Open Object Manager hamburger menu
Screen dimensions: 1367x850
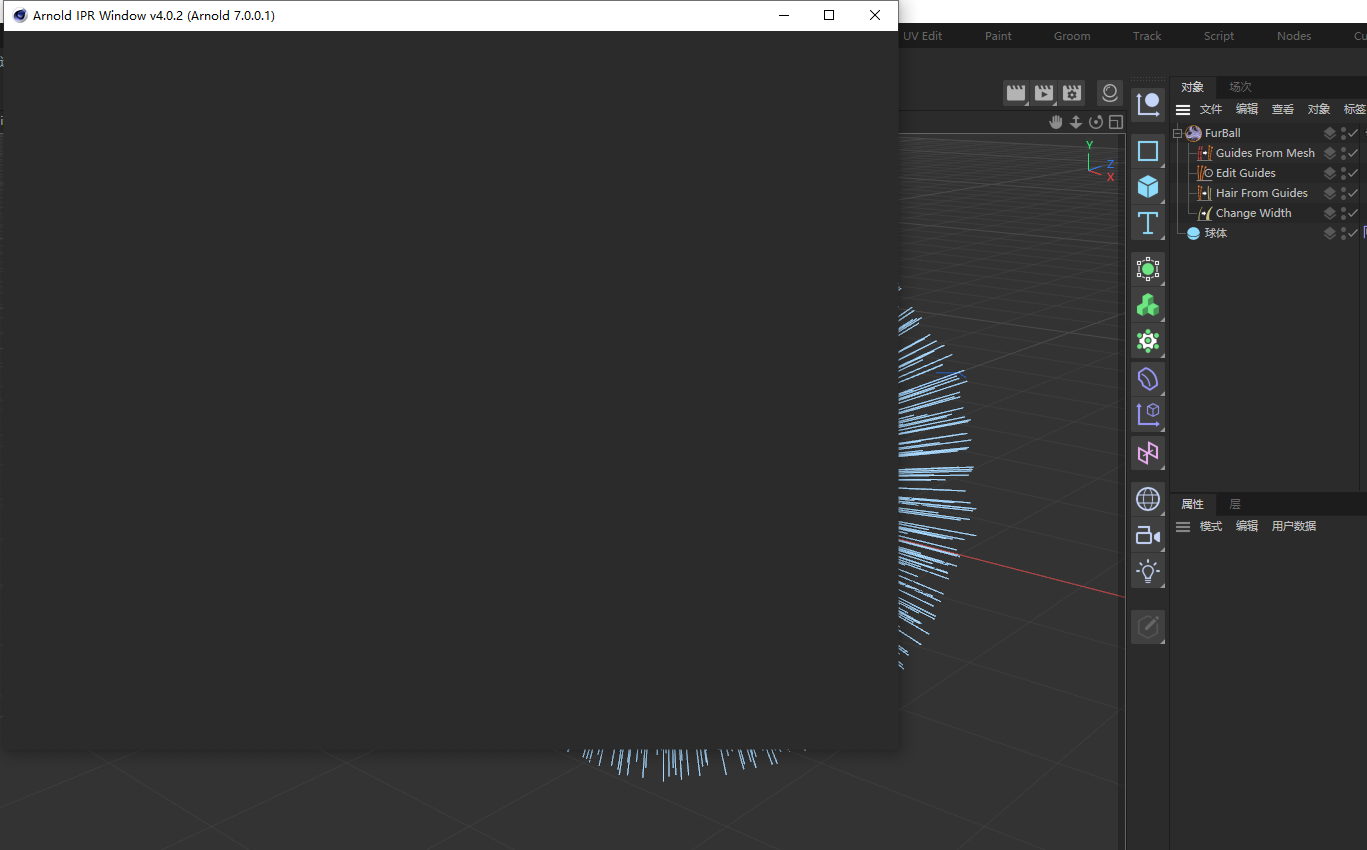click(1183, 110)
